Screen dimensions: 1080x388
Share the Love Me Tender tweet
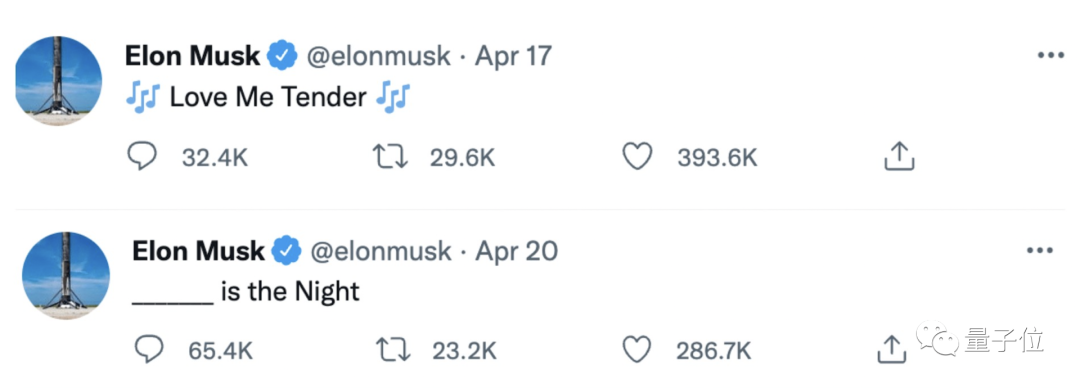pos(899,156)
